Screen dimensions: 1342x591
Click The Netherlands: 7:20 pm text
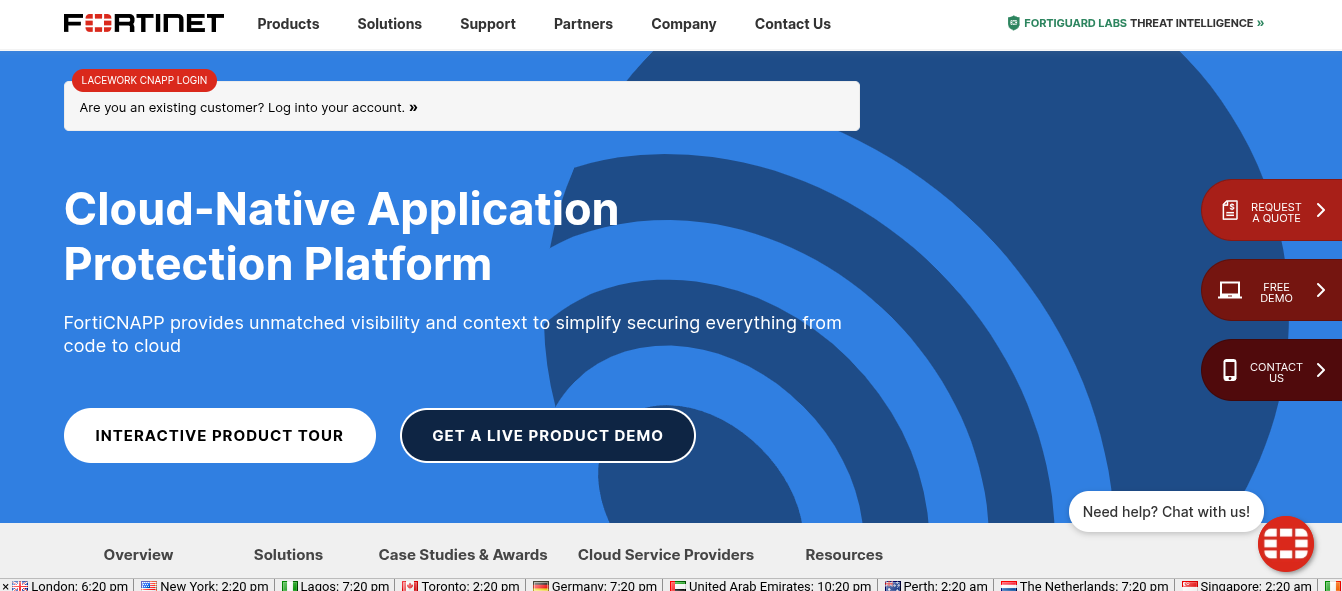coord(1095,586)
